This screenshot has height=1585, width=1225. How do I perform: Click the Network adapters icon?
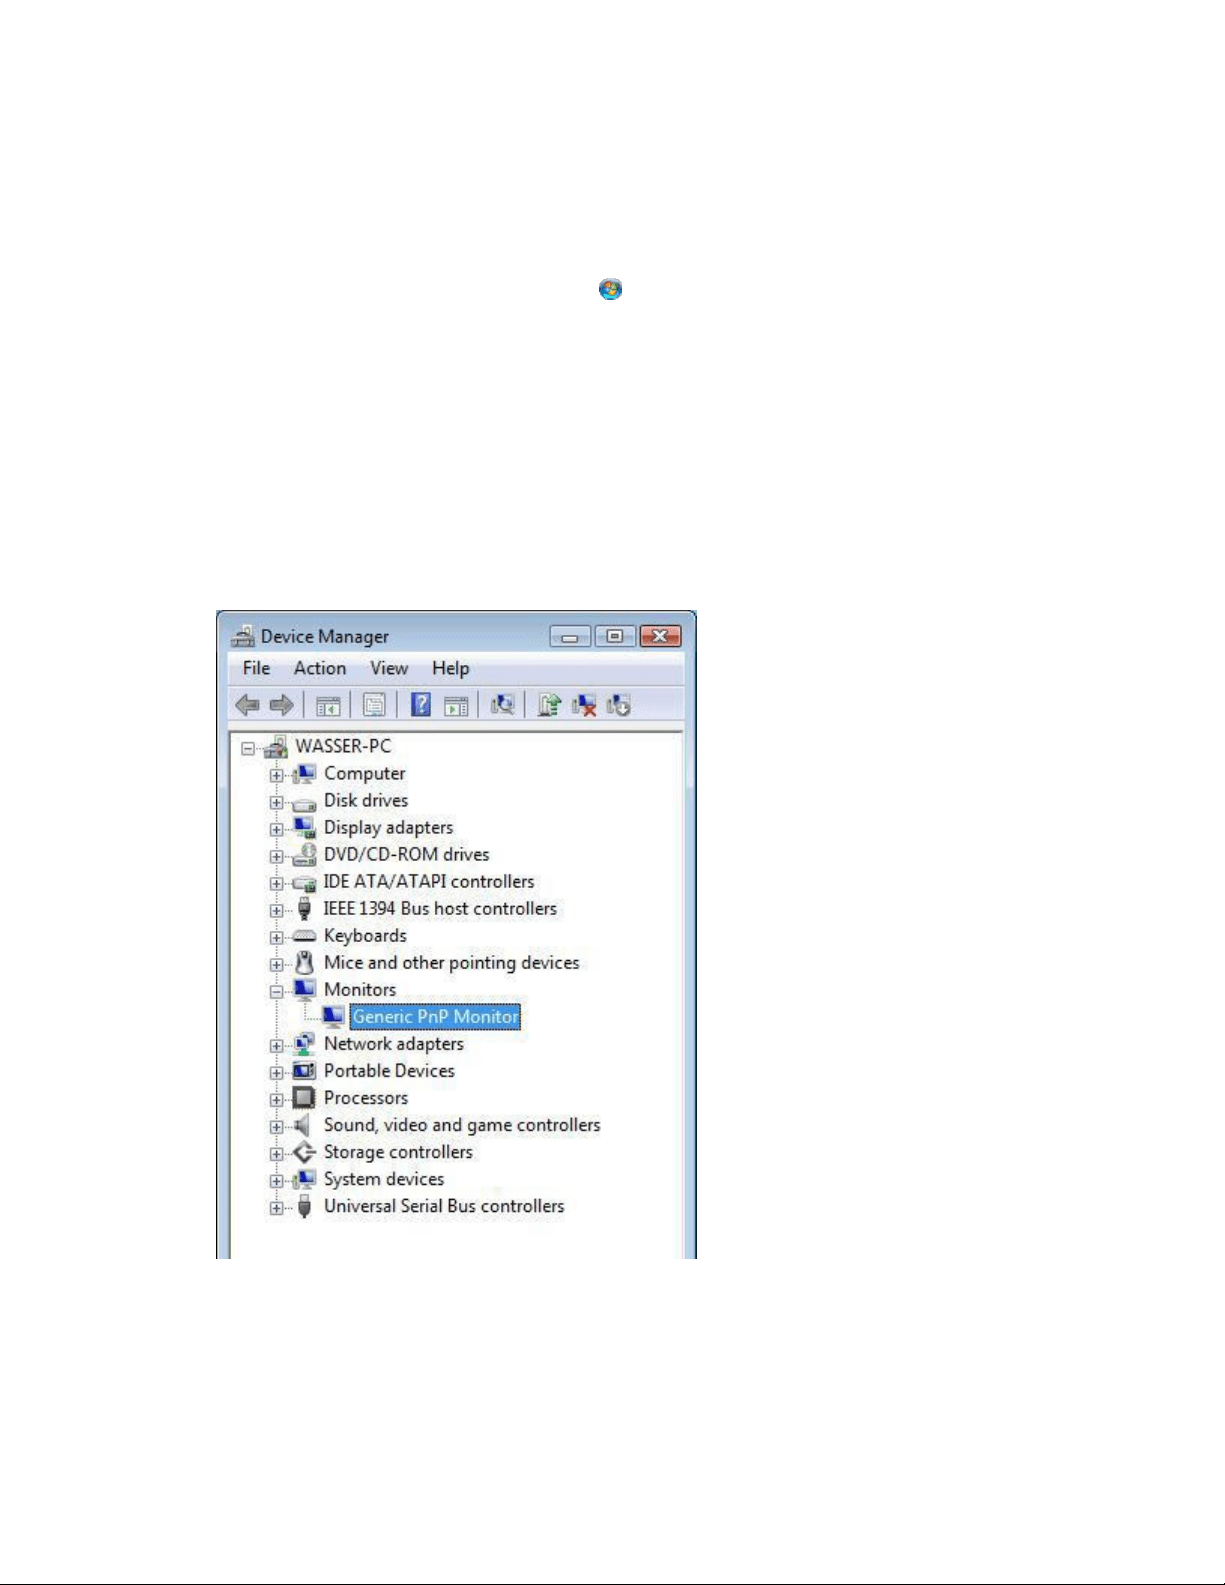click(x=304, y=1044)
